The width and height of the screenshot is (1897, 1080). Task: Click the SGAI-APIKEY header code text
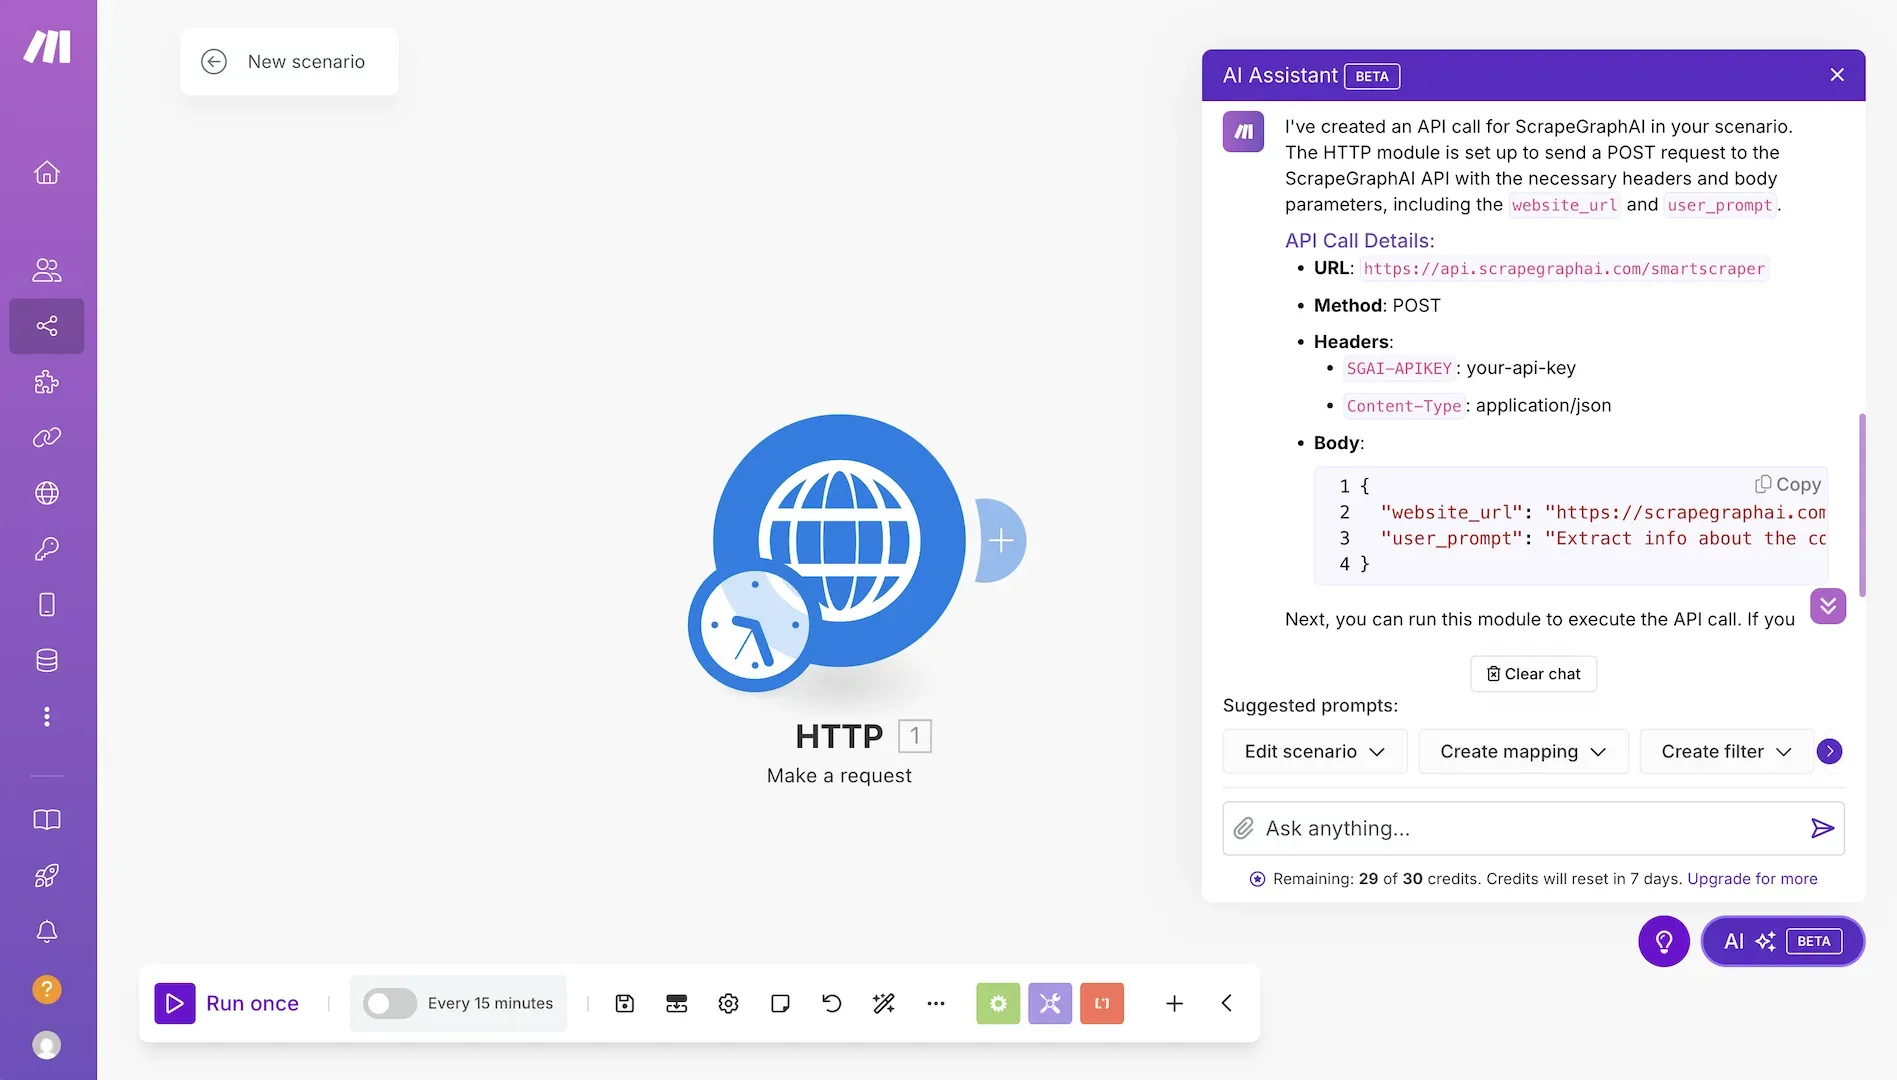[1398, 369]
